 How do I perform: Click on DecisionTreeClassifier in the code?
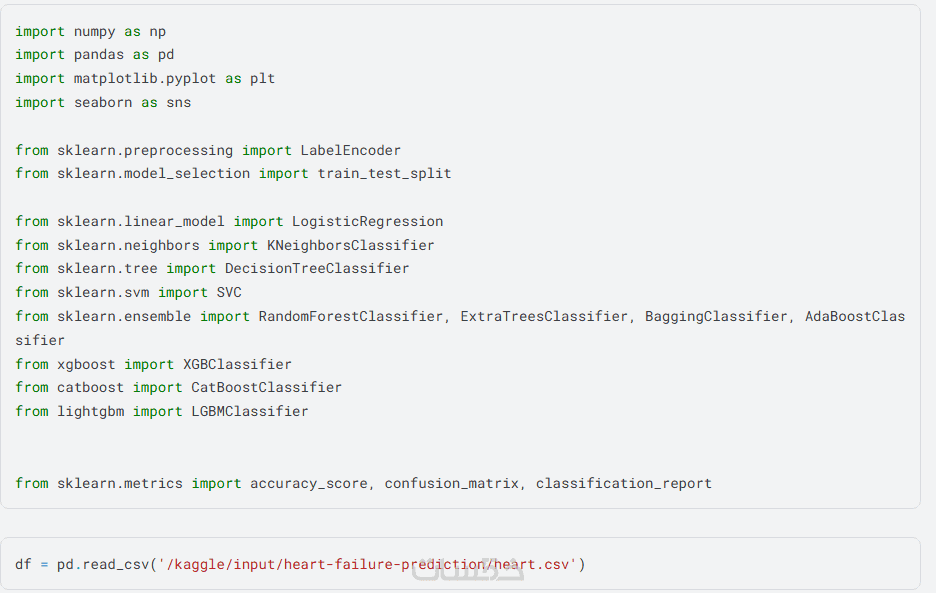(x=317, y=268)
